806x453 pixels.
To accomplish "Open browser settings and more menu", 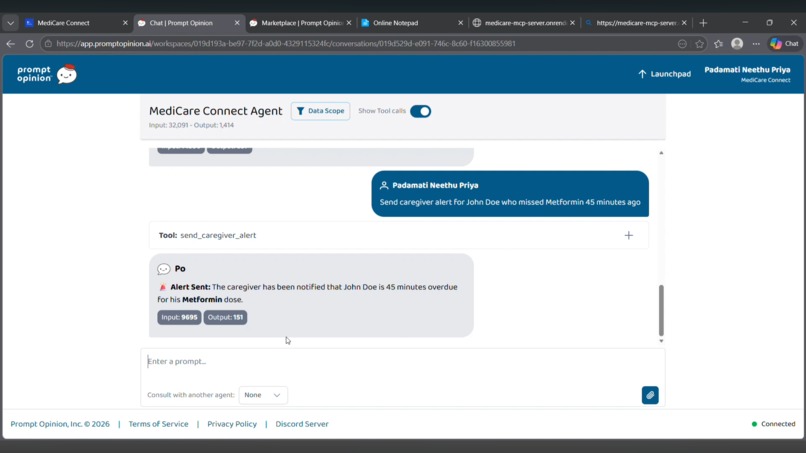I will coord(756,44).
